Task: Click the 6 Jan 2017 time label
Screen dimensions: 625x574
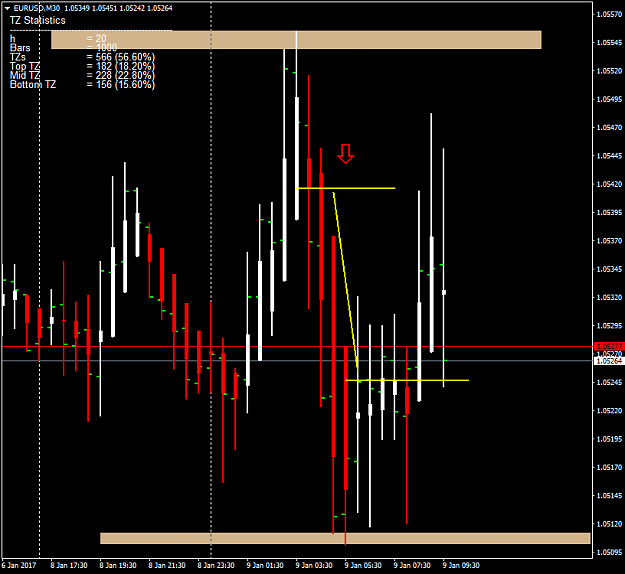Action: click(19, 565)
